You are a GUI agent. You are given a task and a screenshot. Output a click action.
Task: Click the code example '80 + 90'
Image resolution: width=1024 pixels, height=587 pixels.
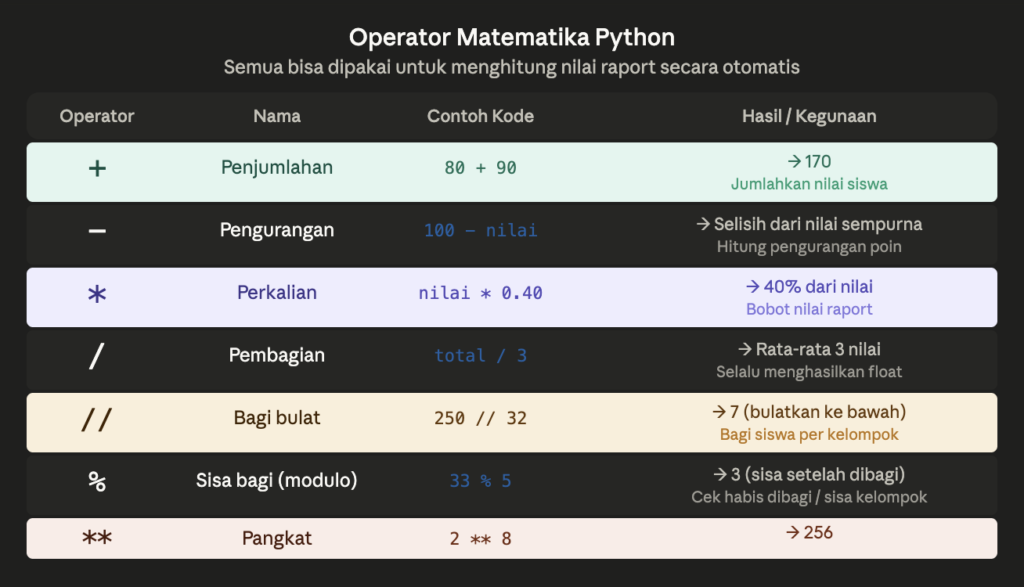tap(480, 168)
